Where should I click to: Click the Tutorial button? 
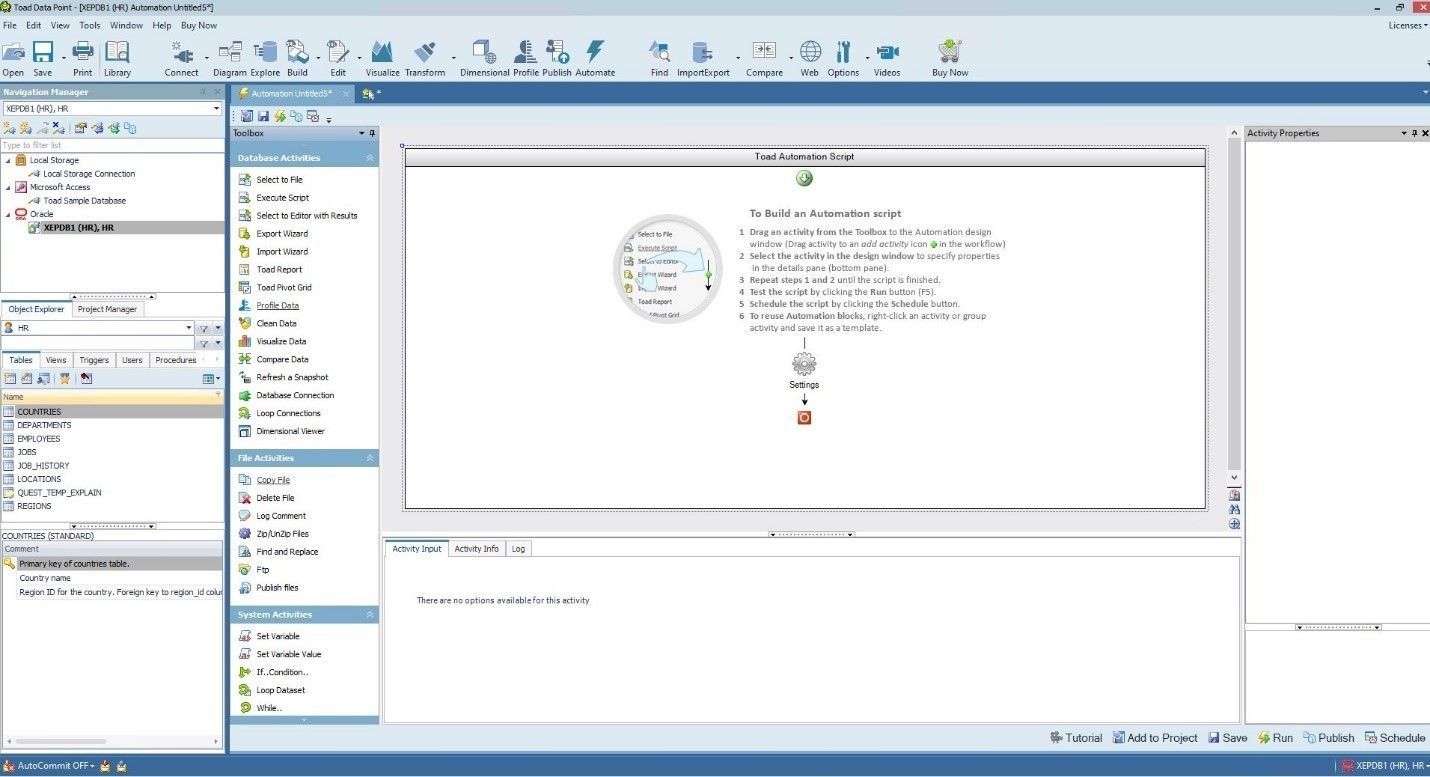click(1076, 738)
